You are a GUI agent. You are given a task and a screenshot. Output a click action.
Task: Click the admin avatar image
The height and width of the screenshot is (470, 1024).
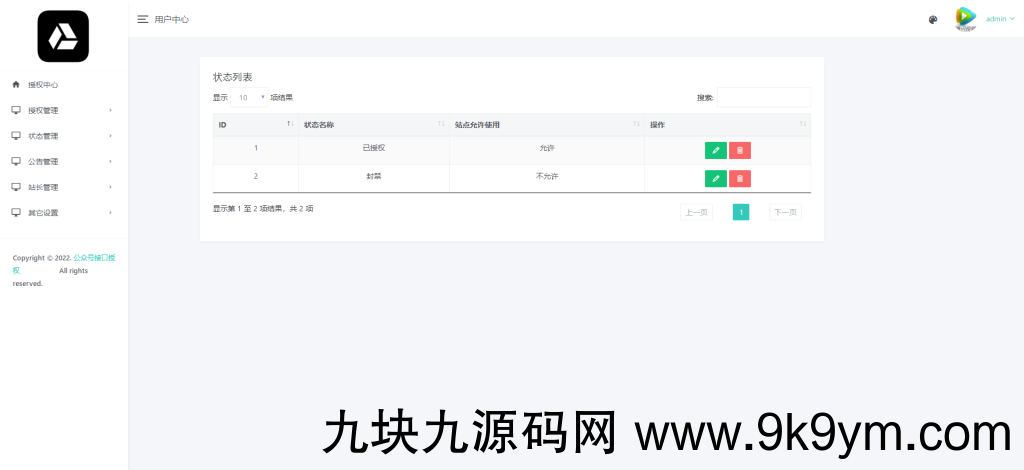[965, 19]
